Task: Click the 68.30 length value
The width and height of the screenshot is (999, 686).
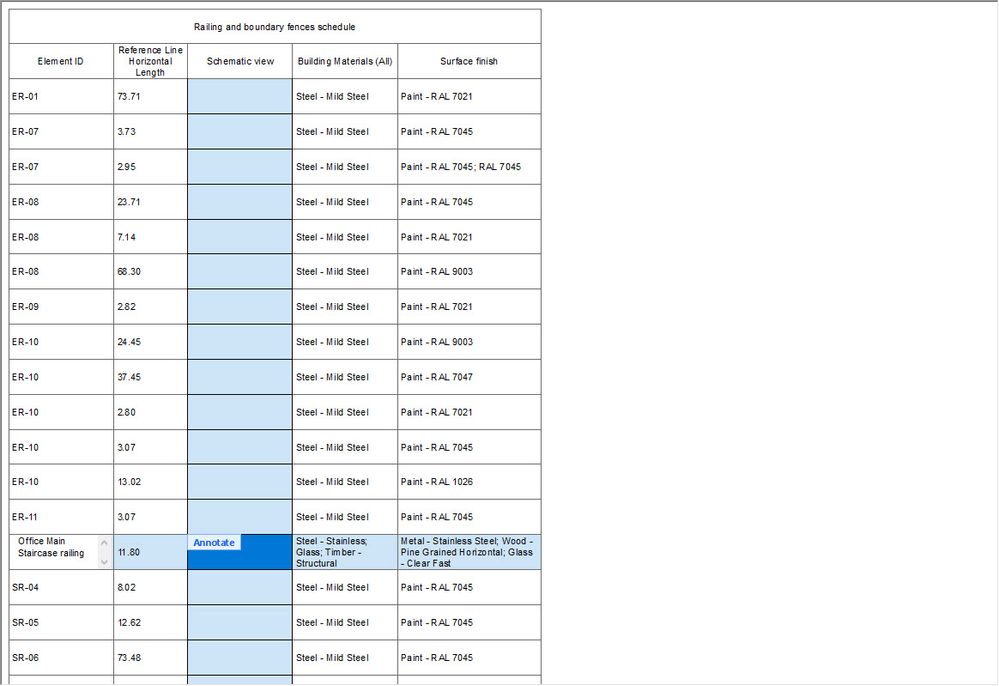Action: (x=129, y=271)
